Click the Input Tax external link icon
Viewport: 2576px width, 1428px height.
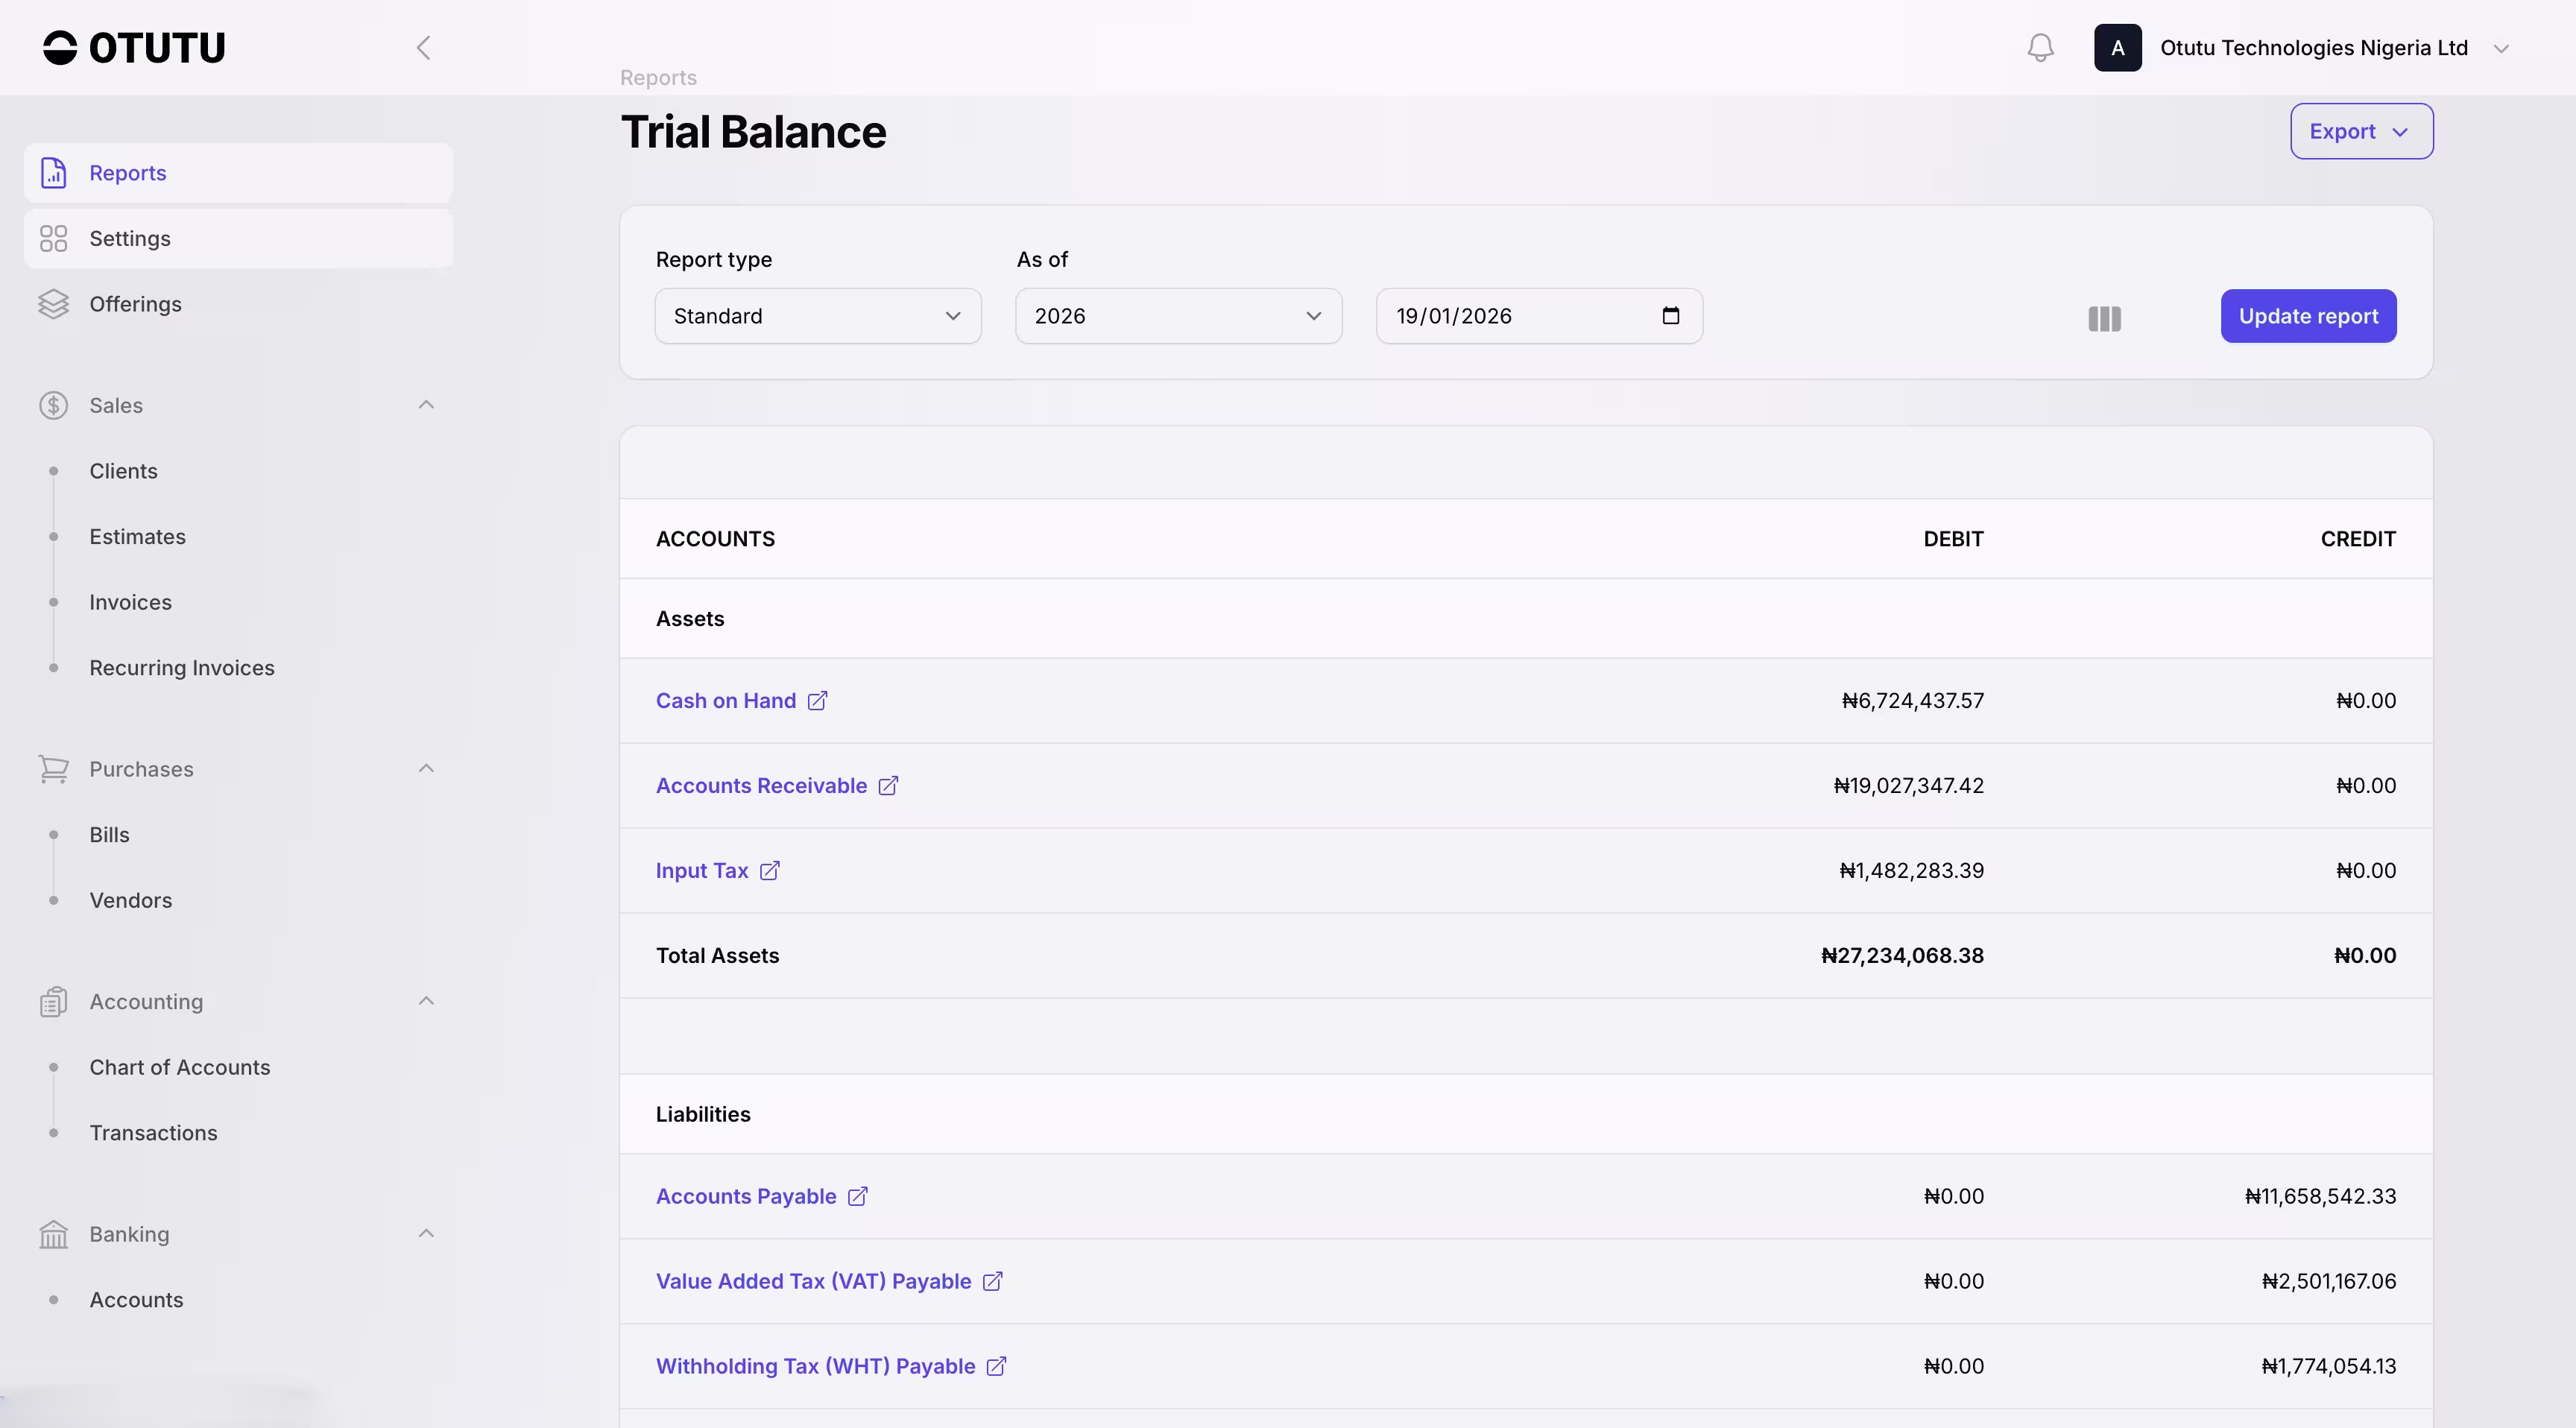coord(769,871)
